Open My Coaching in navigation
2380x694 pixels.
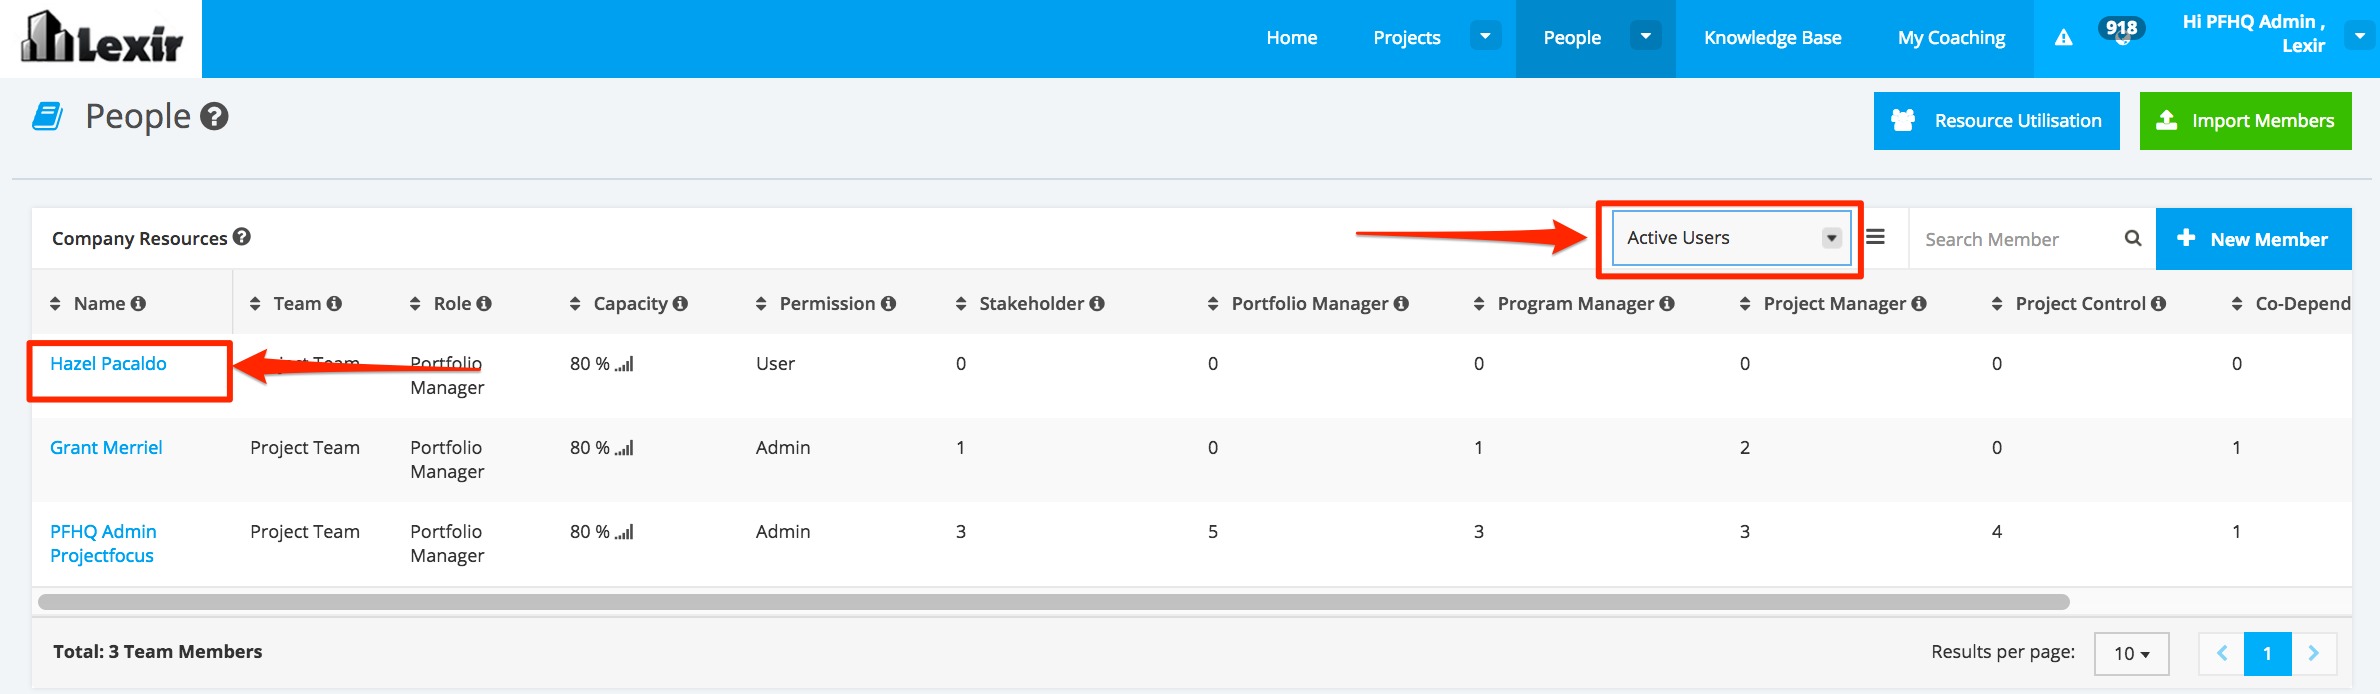point(1951,38)
